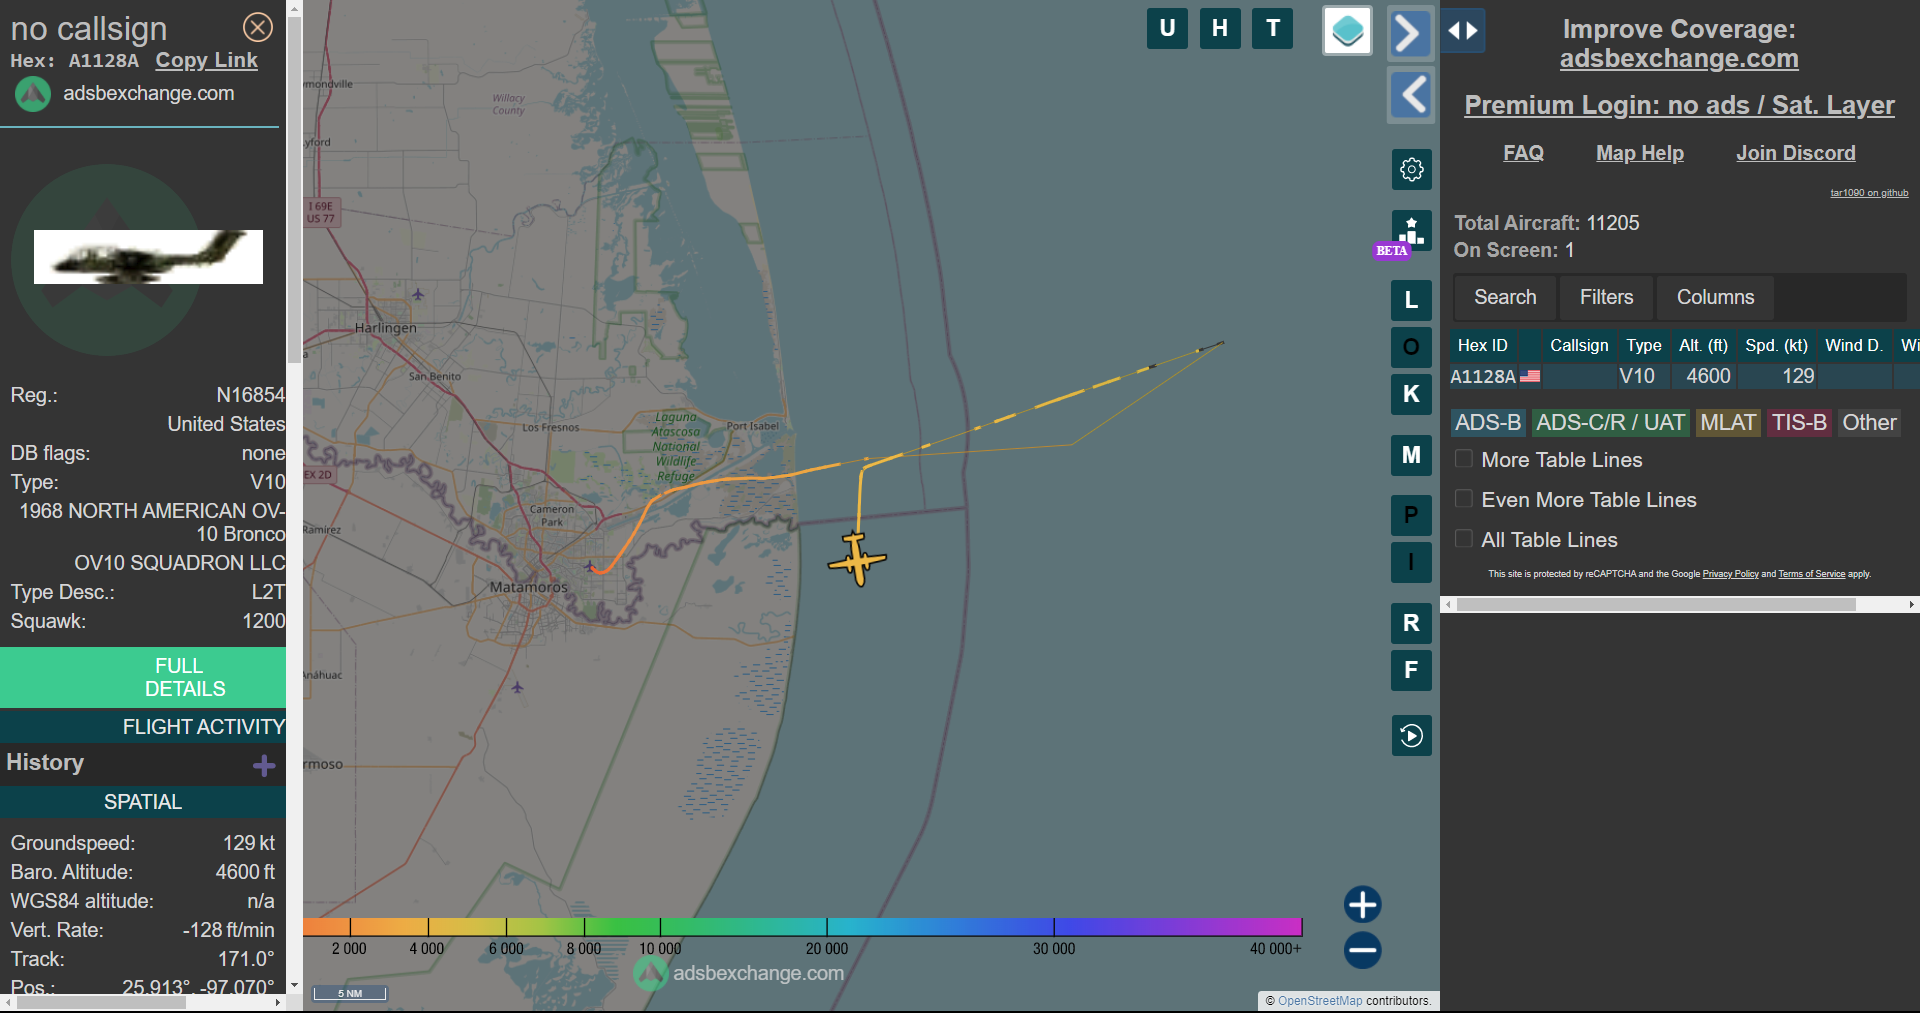
Task: Click Copy Link for hex A1128A
Action: tap(206, 60)
